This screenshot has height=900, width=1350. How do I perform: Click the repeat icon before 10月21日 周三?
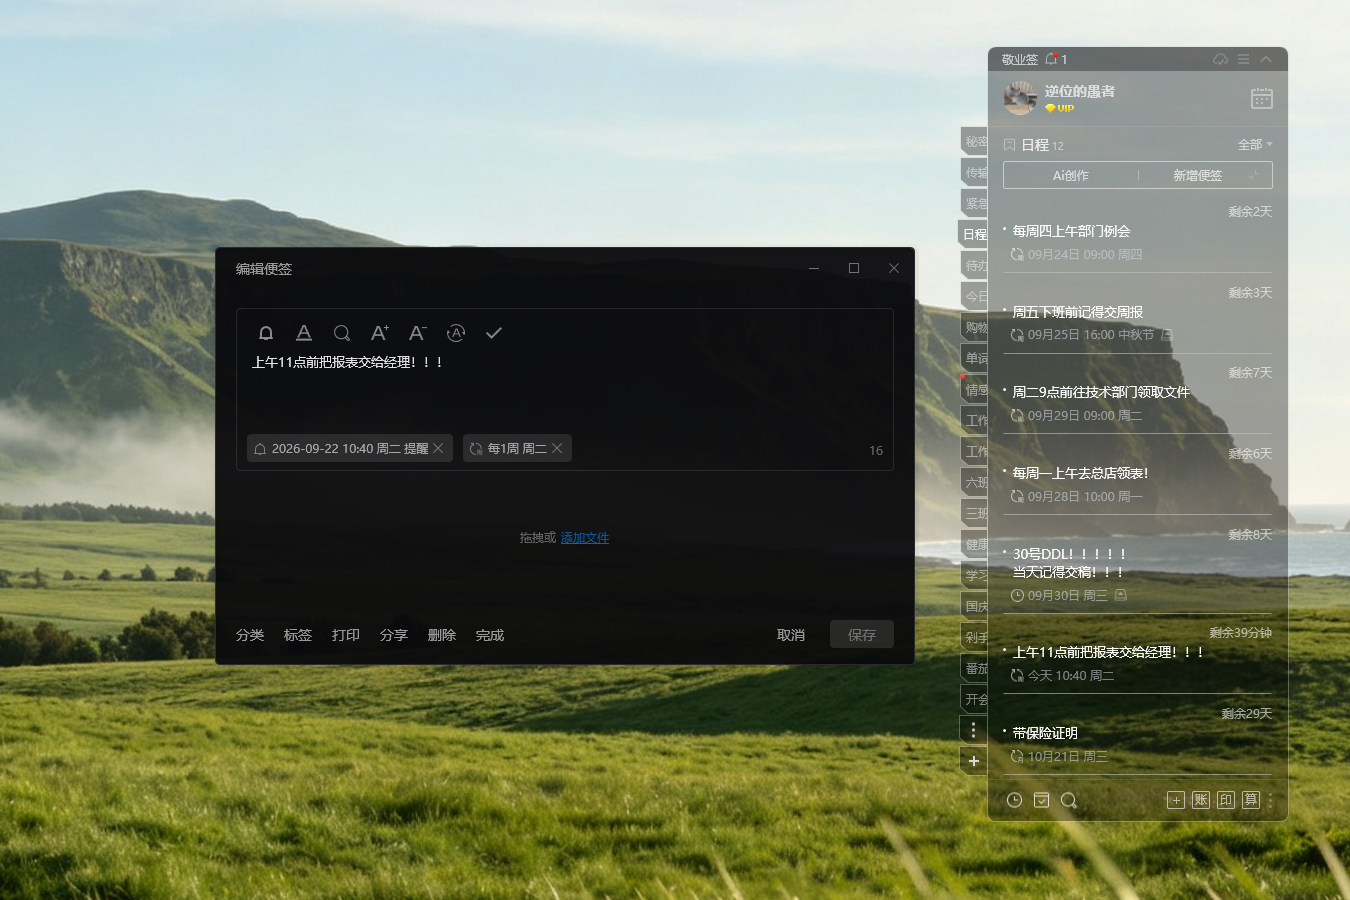coord(1017,756)
